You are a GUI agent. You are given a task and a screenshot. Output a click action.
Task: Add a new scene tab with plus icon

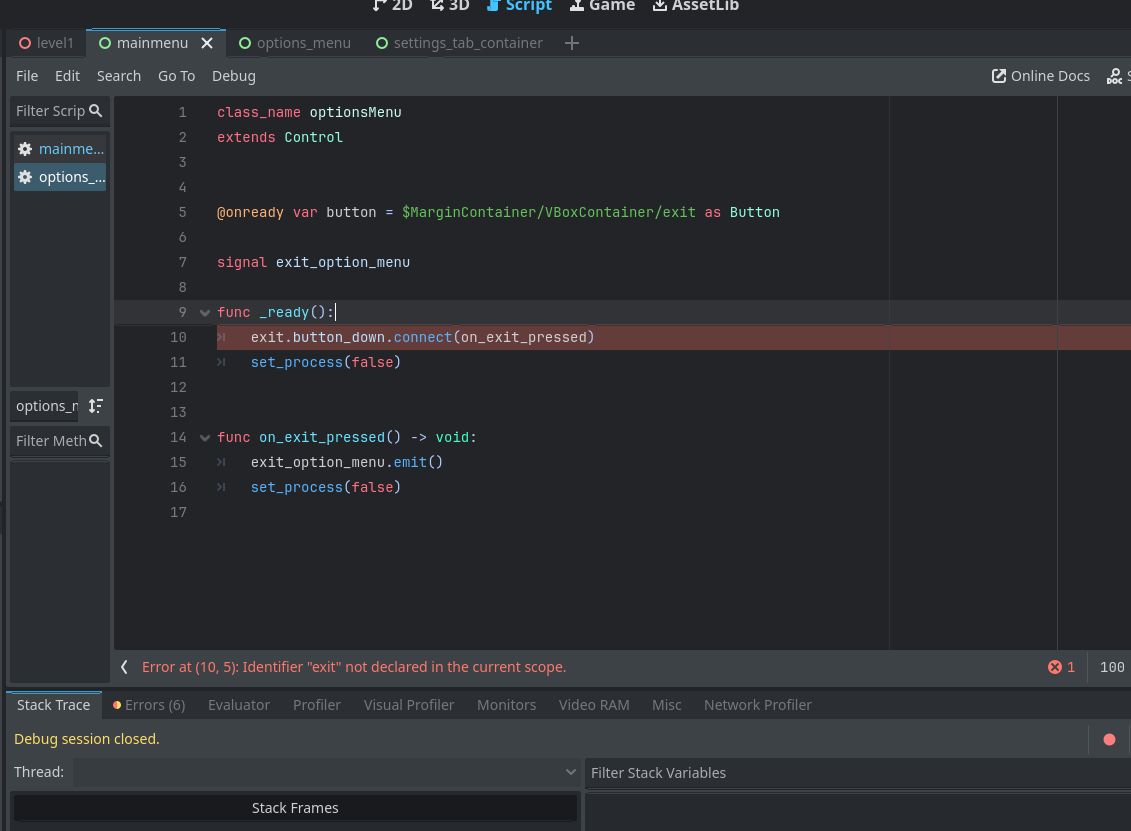(x=571, y=43)
